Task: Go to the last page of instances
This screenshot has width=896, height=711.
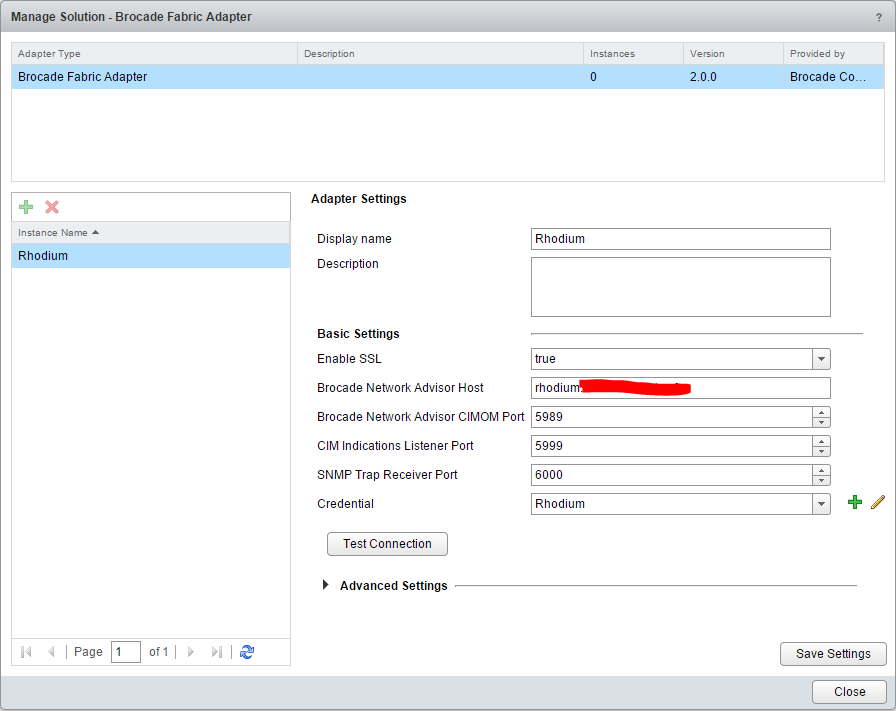Action: point(216,652)
